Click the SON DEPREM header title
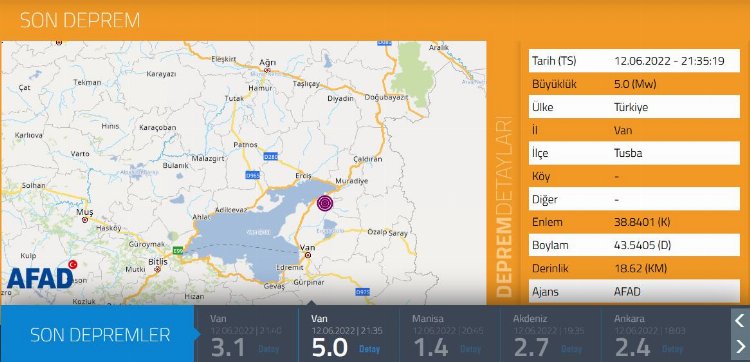Image resolution: width=750 pixels, height=362 pixels. tap(80, 21)
